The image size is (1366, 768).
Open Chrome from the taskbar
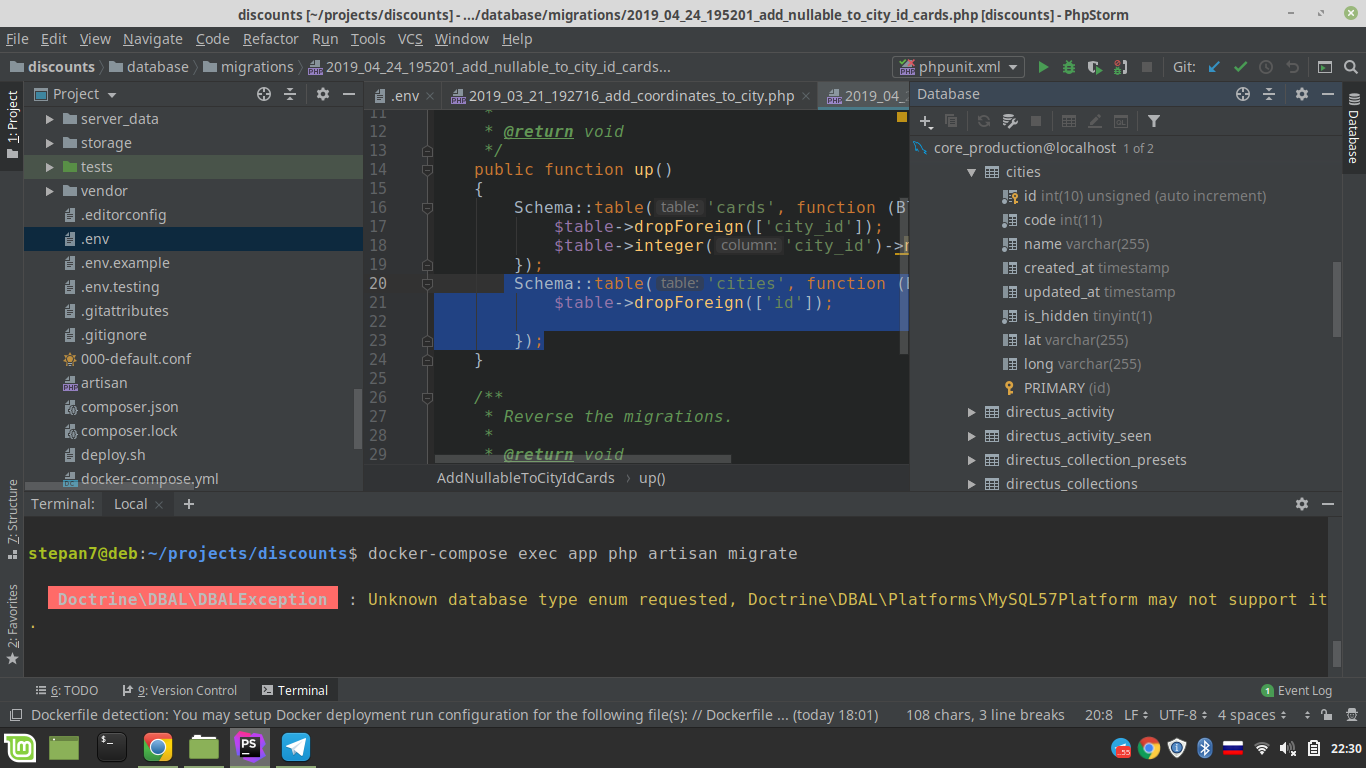pyautogui.click(x=157, y=747)
